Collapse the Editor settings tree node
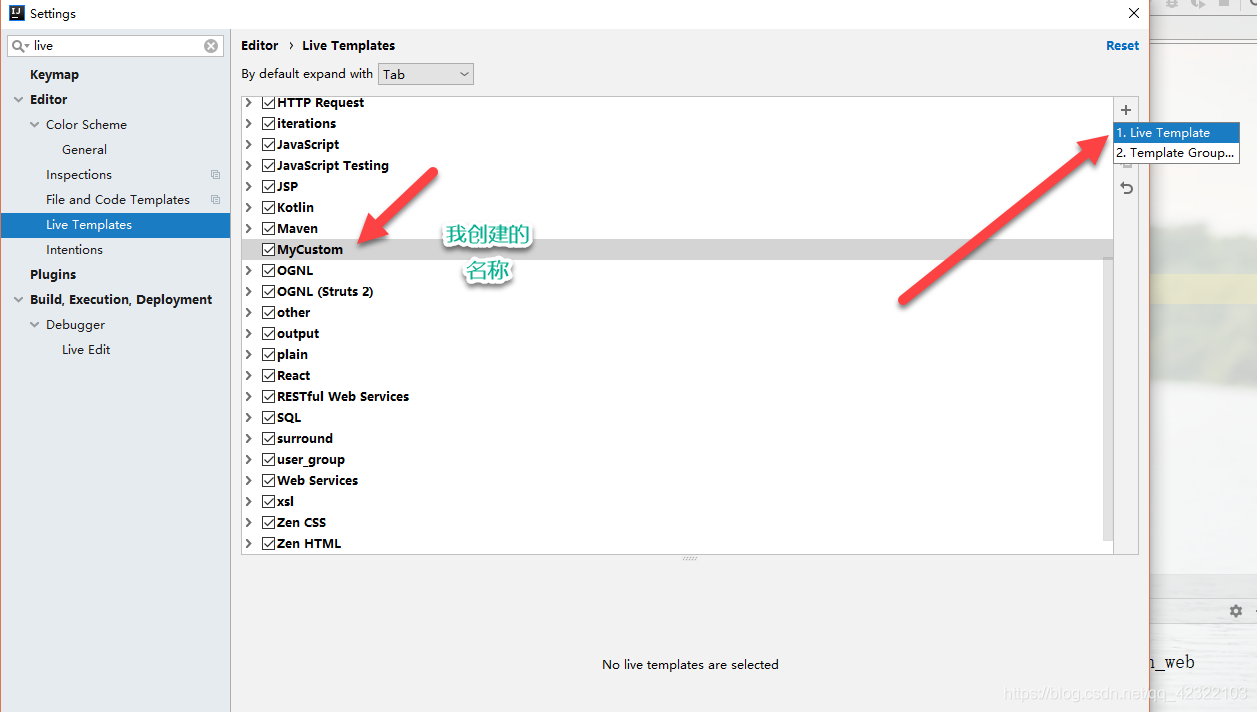Image resolution: width=1257 pixels, height=712 pixels. coord(19,100)
